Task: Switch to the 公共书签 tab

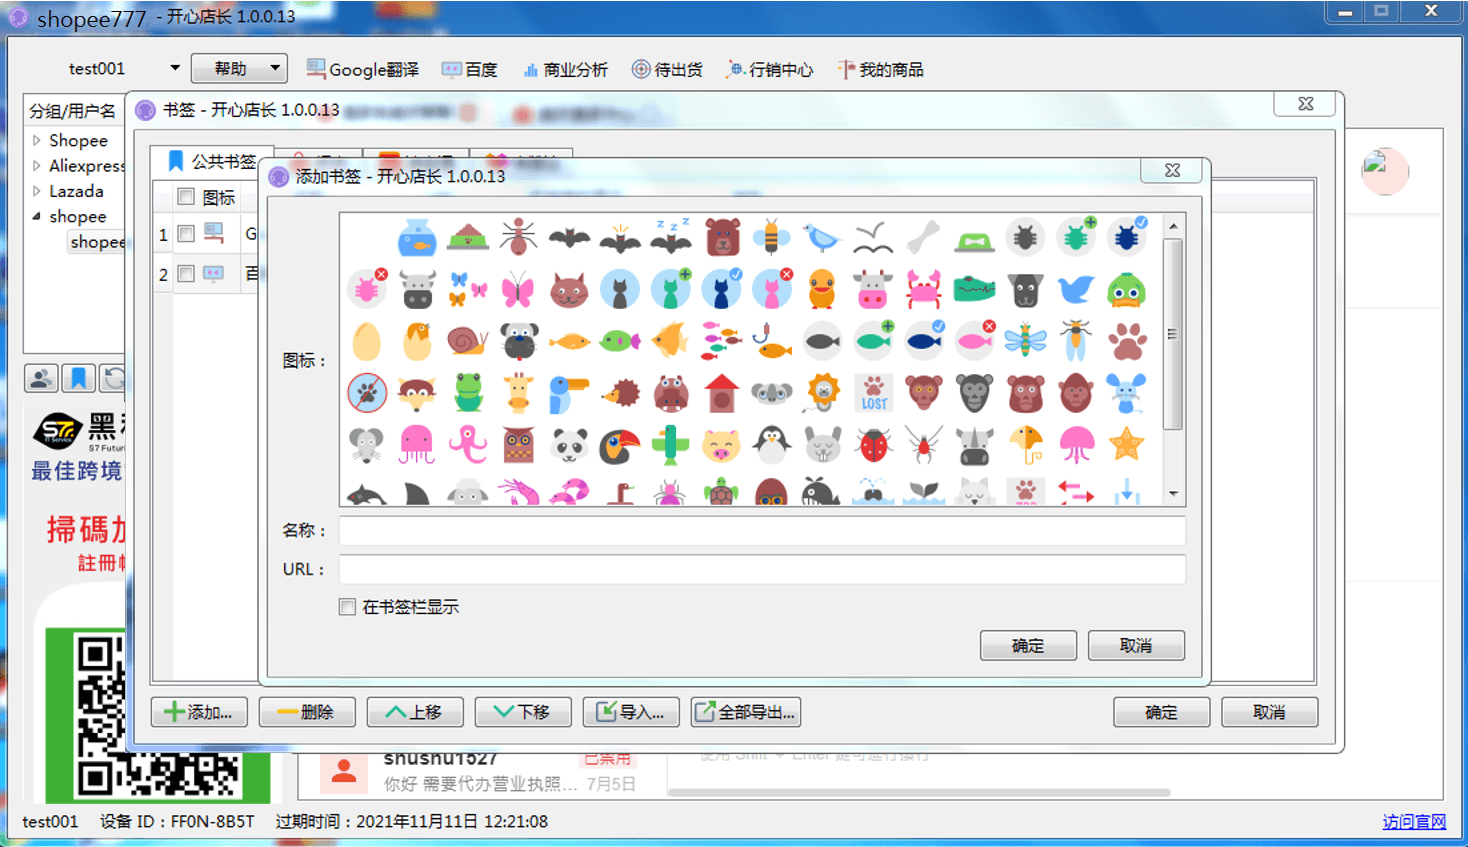Action: coord(211,162)
